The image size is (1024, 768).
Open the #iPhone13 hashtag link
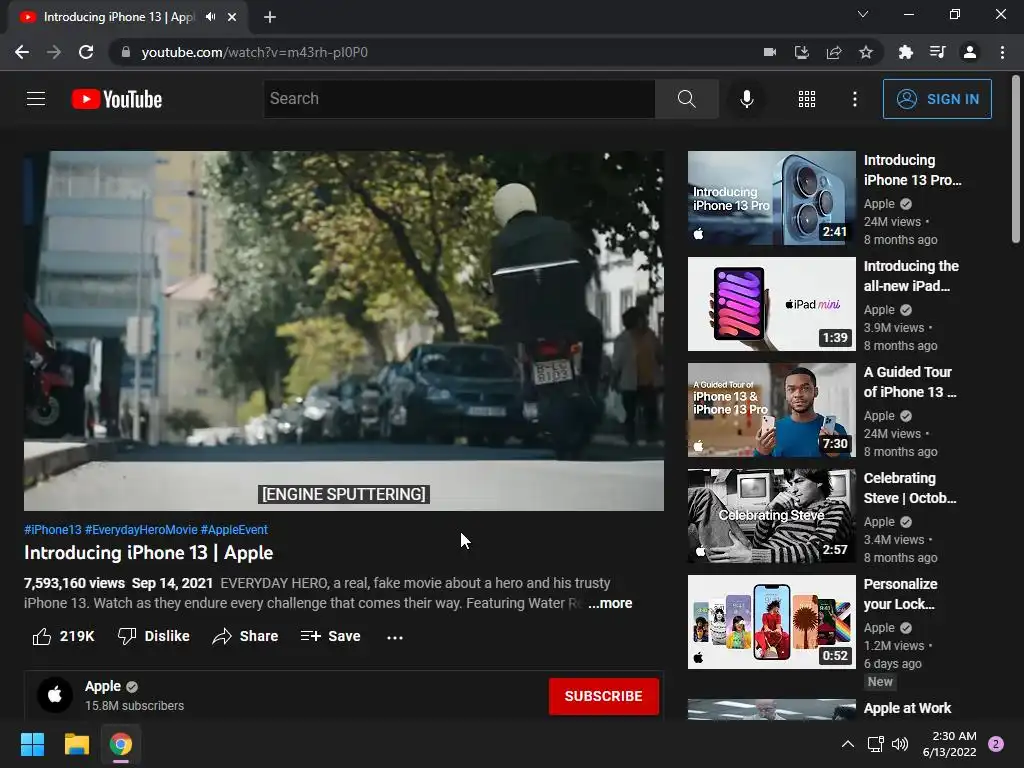[53, 530]
